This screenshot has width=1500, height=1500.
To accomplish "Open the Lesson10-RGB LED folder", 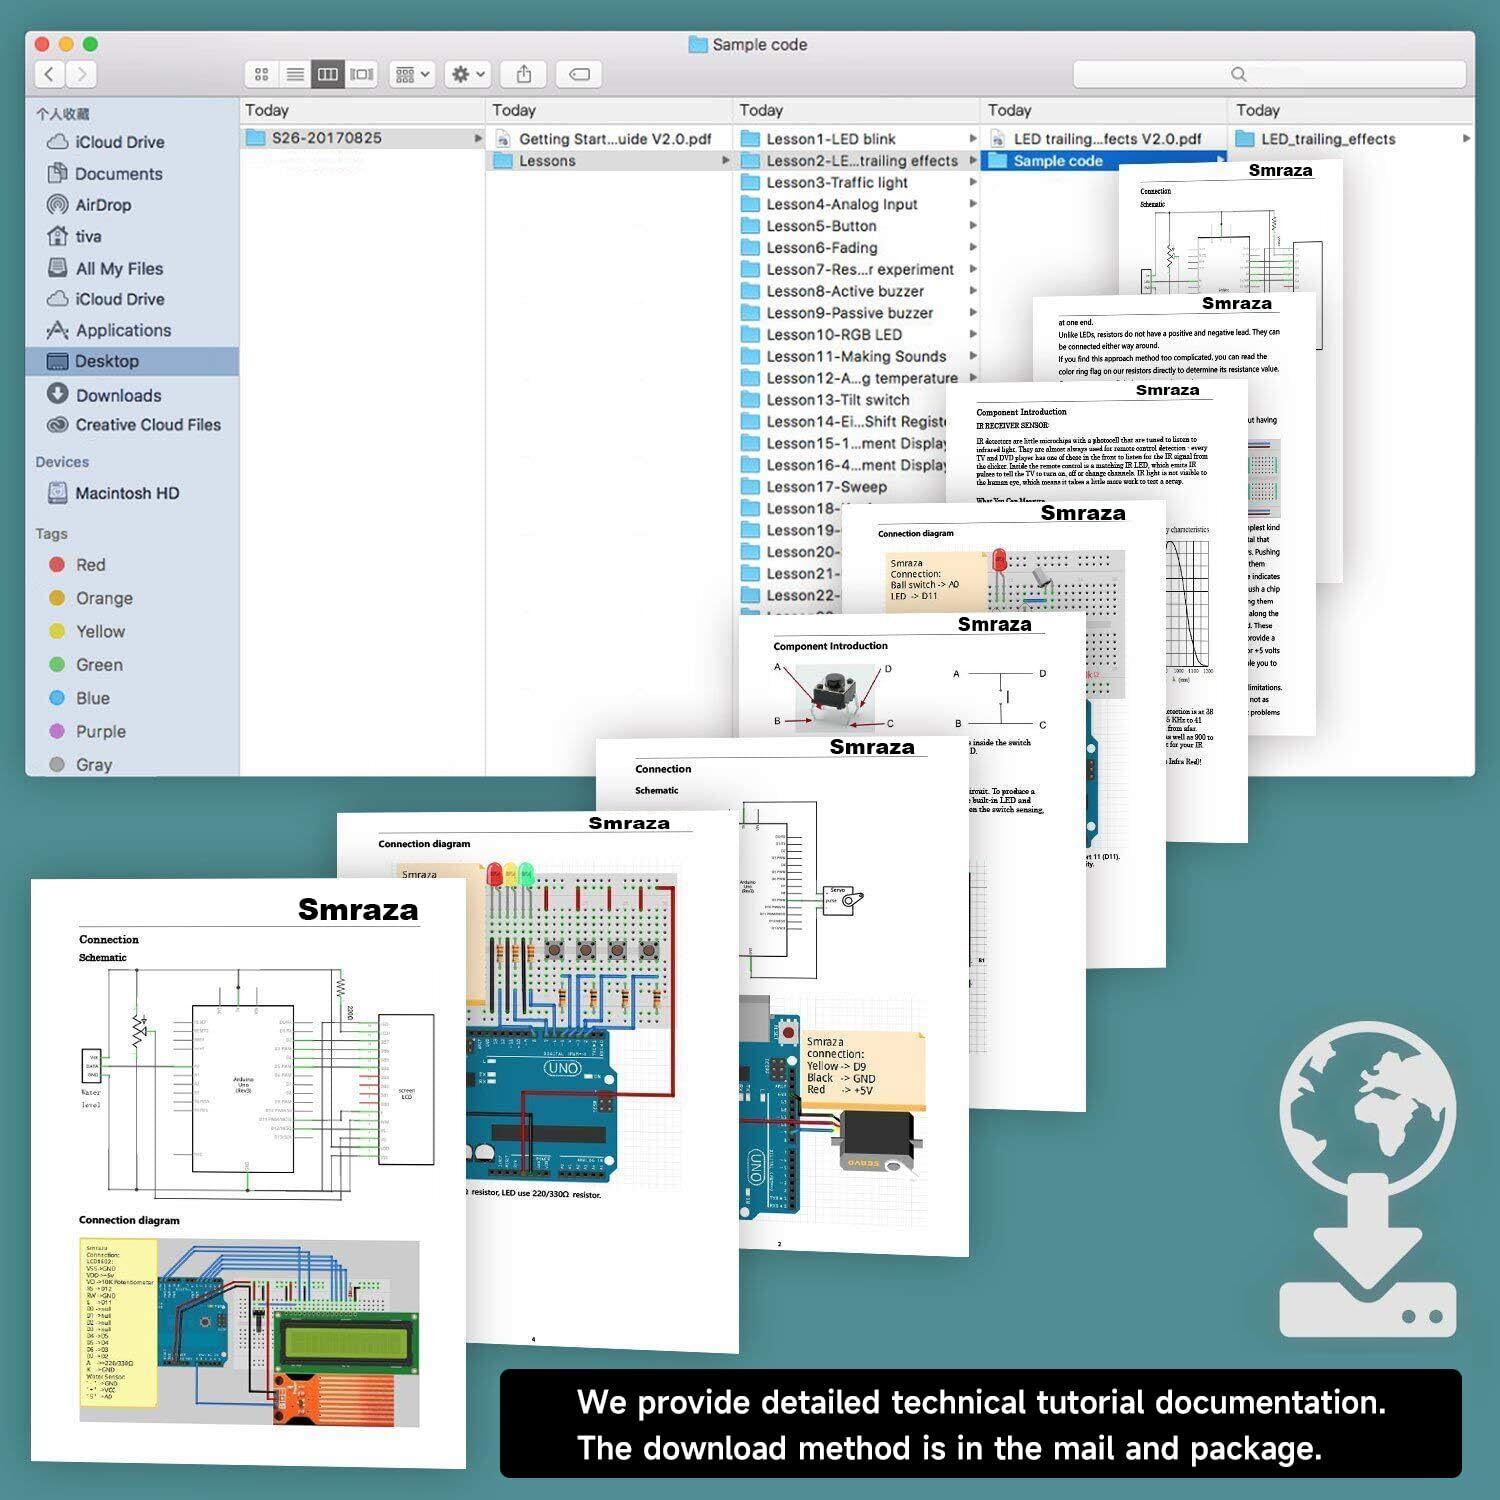I will pos(833,335).
